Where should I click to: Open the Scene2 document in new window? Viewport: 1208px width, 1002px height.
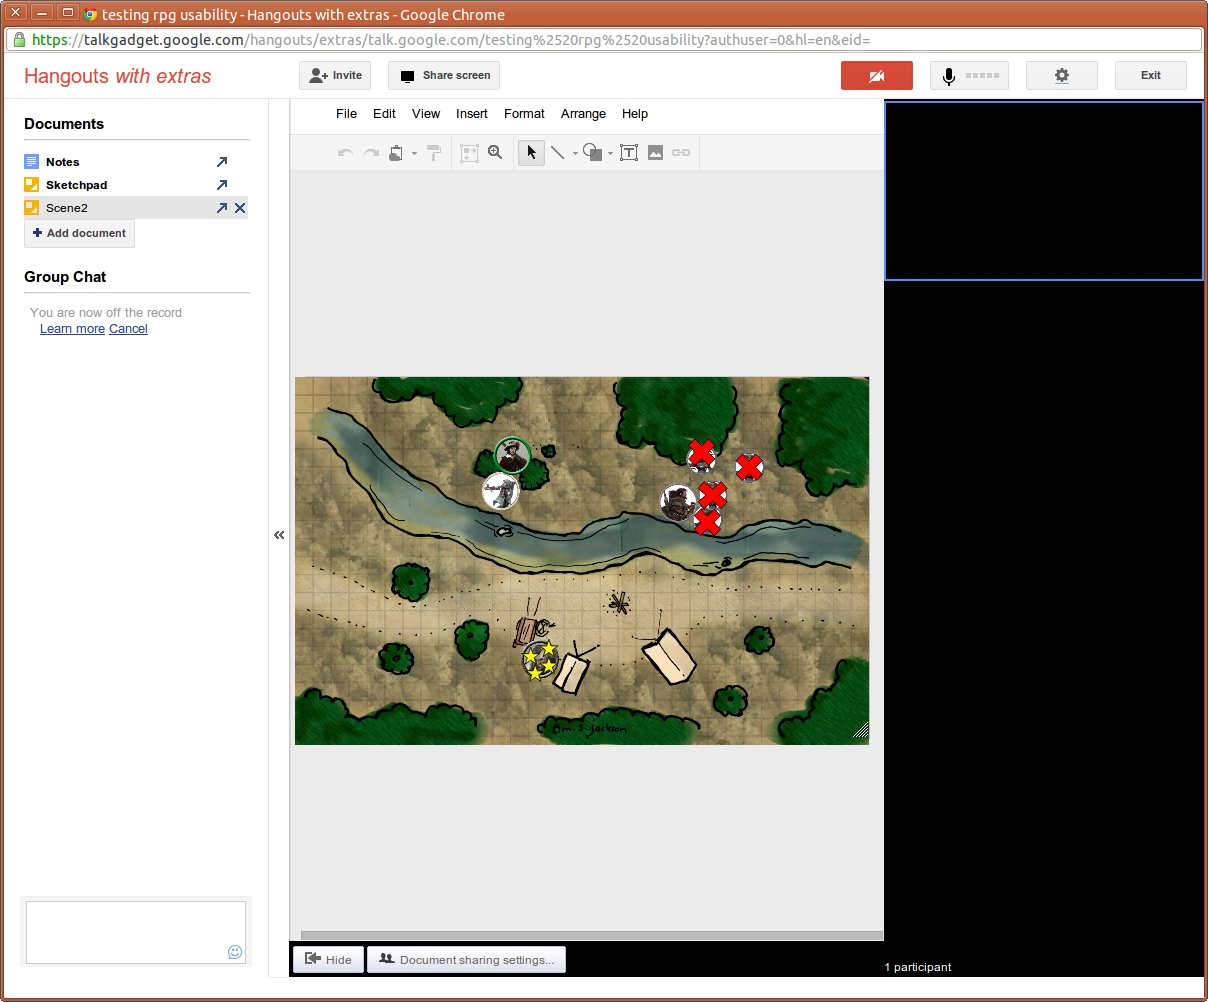221,208
